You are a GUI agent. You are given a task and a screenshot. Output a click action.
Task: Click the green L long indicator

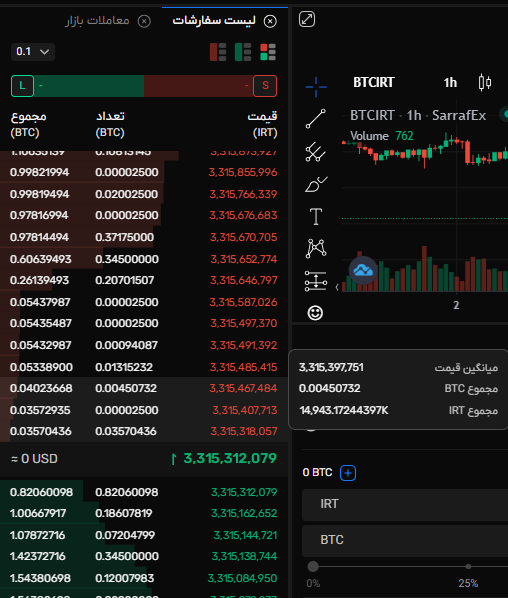(23, 86)
